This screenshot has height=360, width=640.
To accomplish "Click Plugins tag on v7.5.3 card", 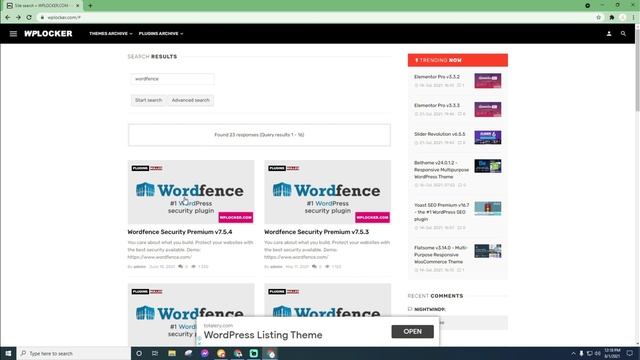I will coord(277,168).
